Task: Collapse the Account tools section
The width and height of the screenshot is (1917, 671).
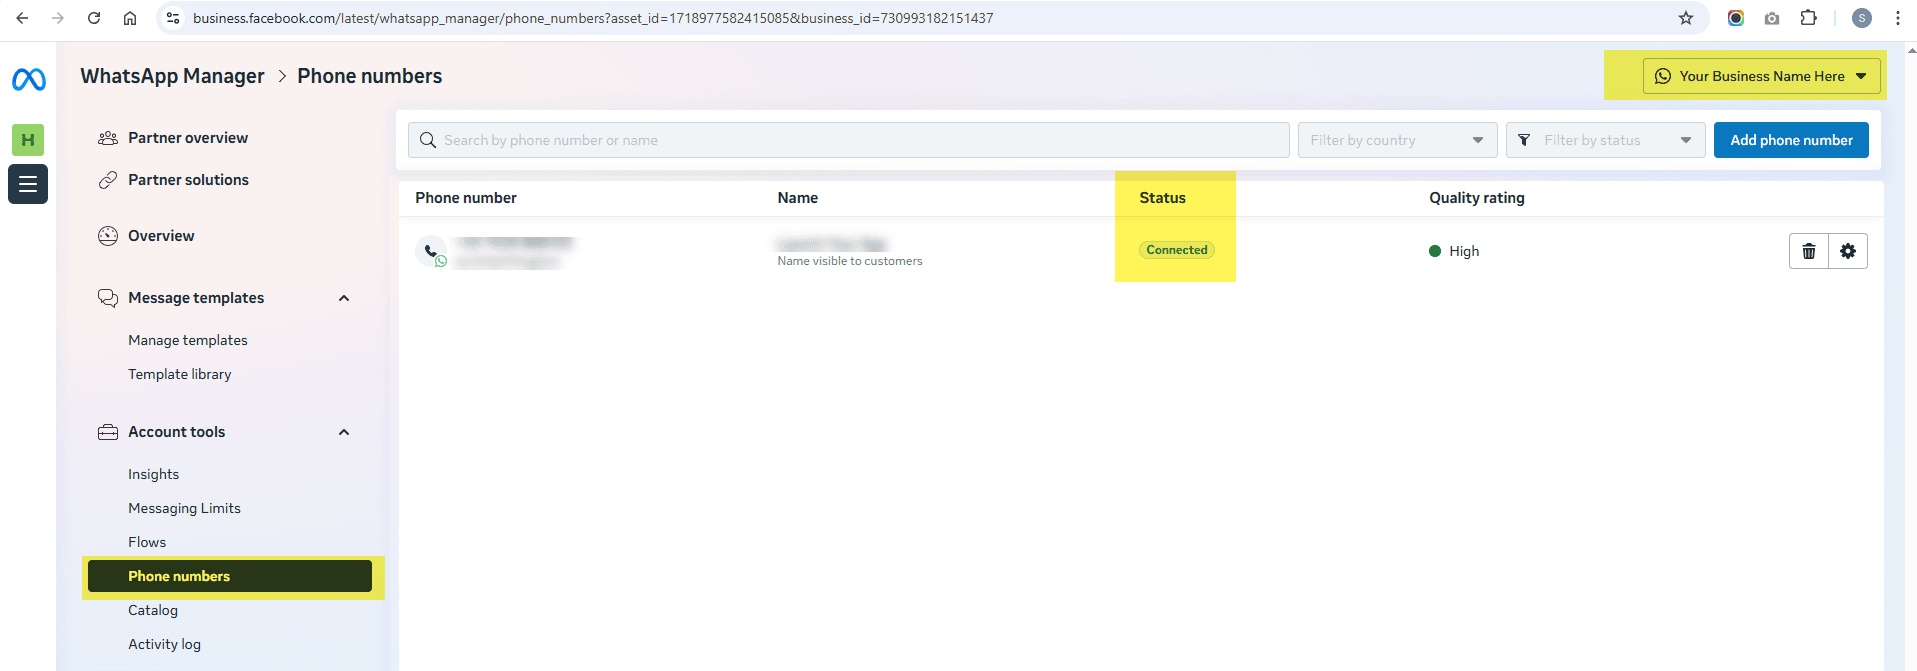Action: tap(344, 432)
